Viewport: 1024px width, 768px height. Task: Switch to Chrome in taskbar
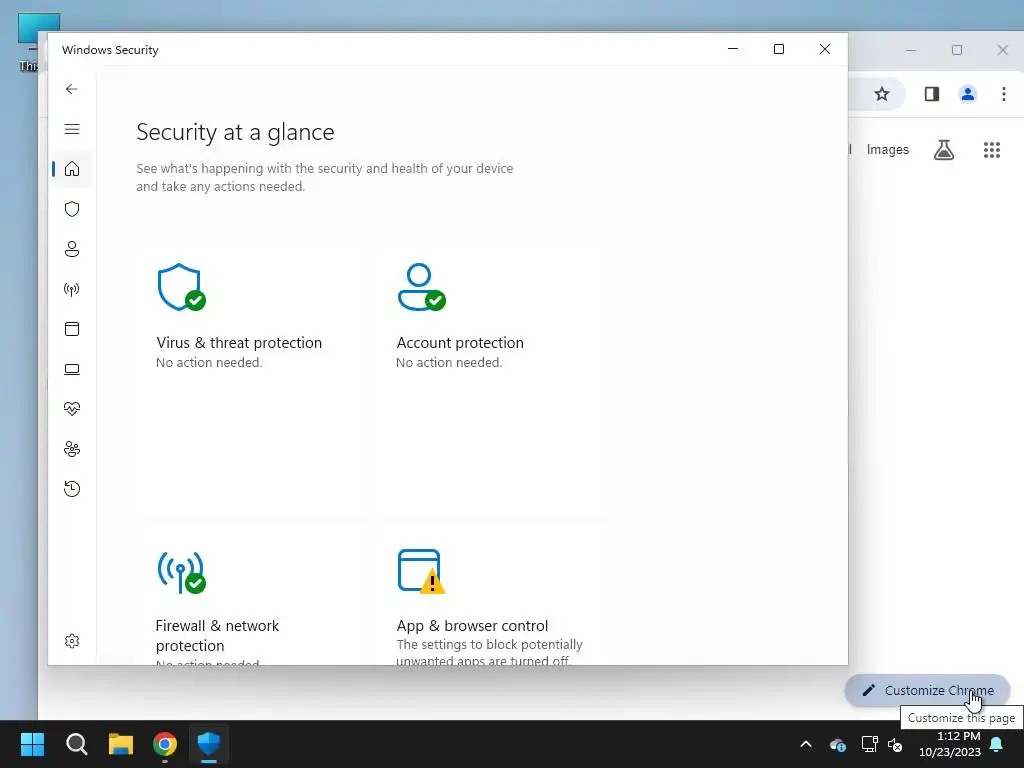click(x=165, y=744)
